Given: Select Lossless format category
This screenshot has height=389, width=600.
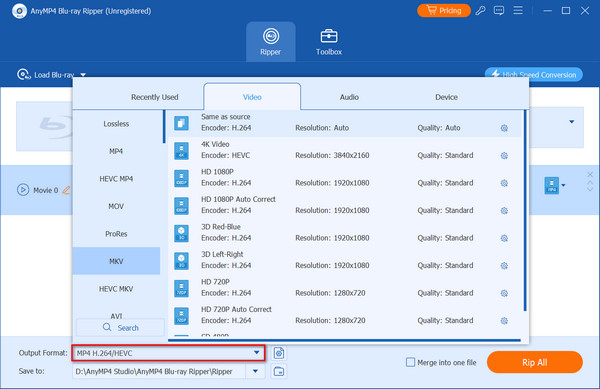Looking at the screenshot, I should point(116,124).
